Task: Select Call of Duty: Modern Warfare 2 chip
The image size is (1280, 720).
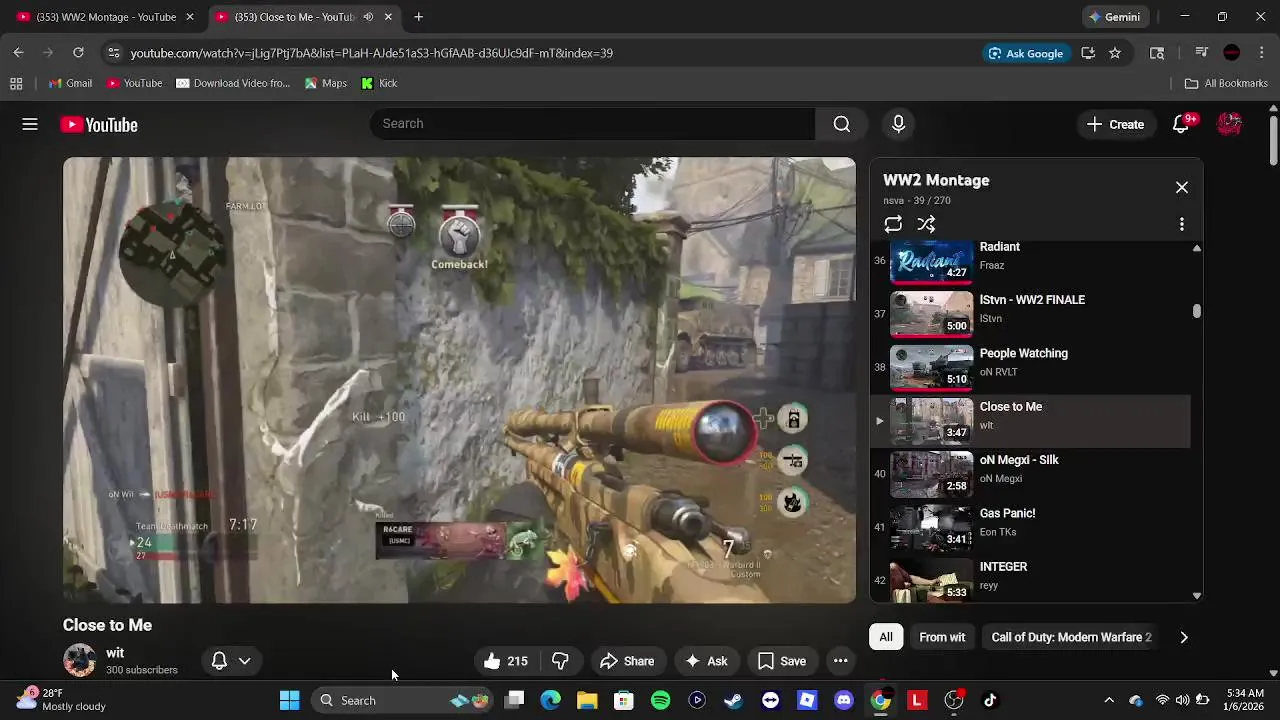Action: pos(1071,637)
